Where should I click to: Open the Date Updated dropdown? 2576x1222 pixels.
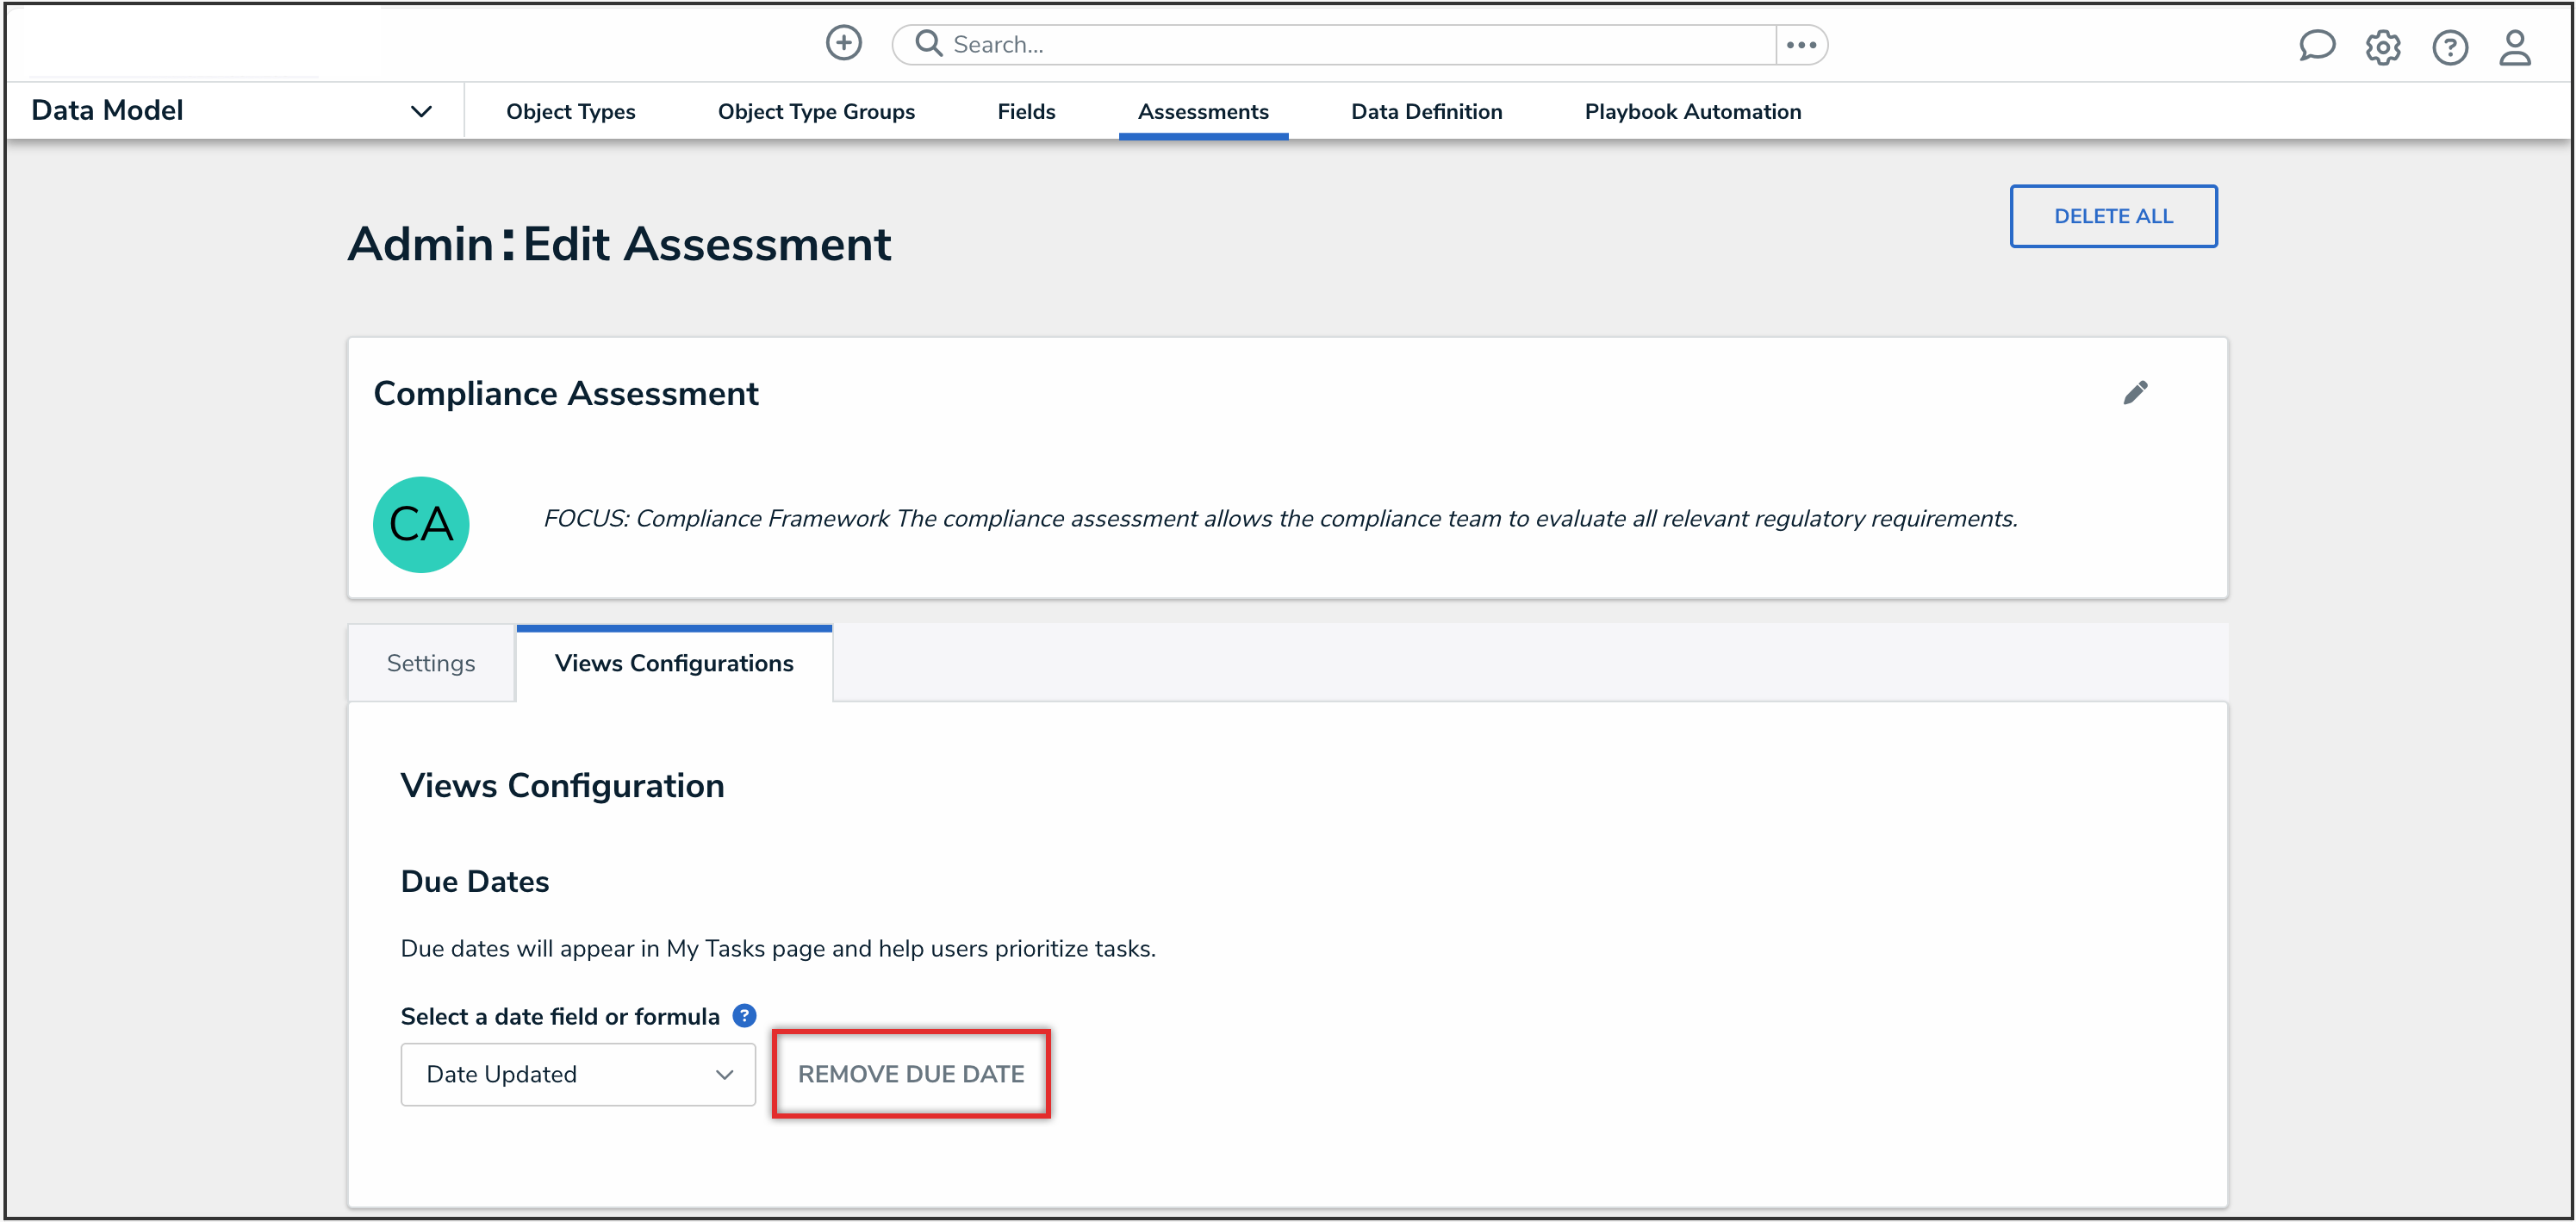click(577, 1075)
